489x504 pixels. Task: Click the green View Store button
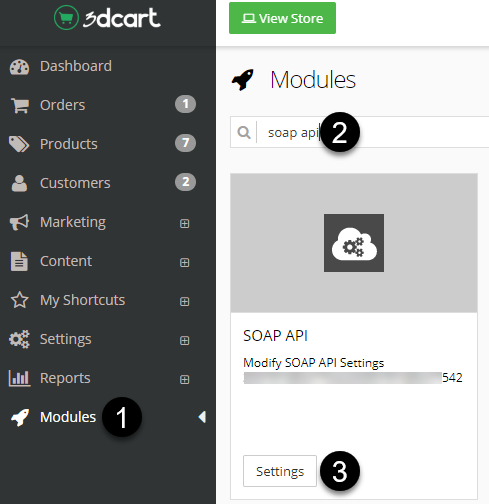coord(282,18)
